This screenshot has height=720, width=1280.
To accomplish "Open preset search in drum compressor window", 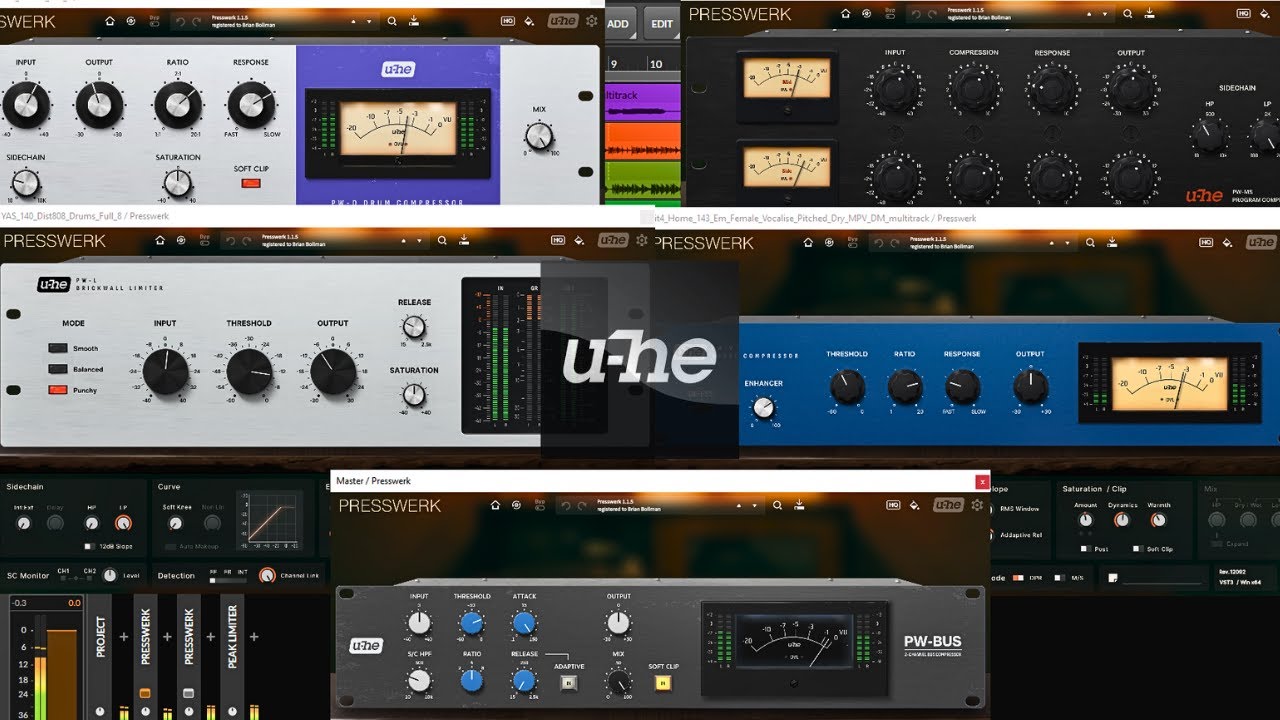I will (392, 20).
